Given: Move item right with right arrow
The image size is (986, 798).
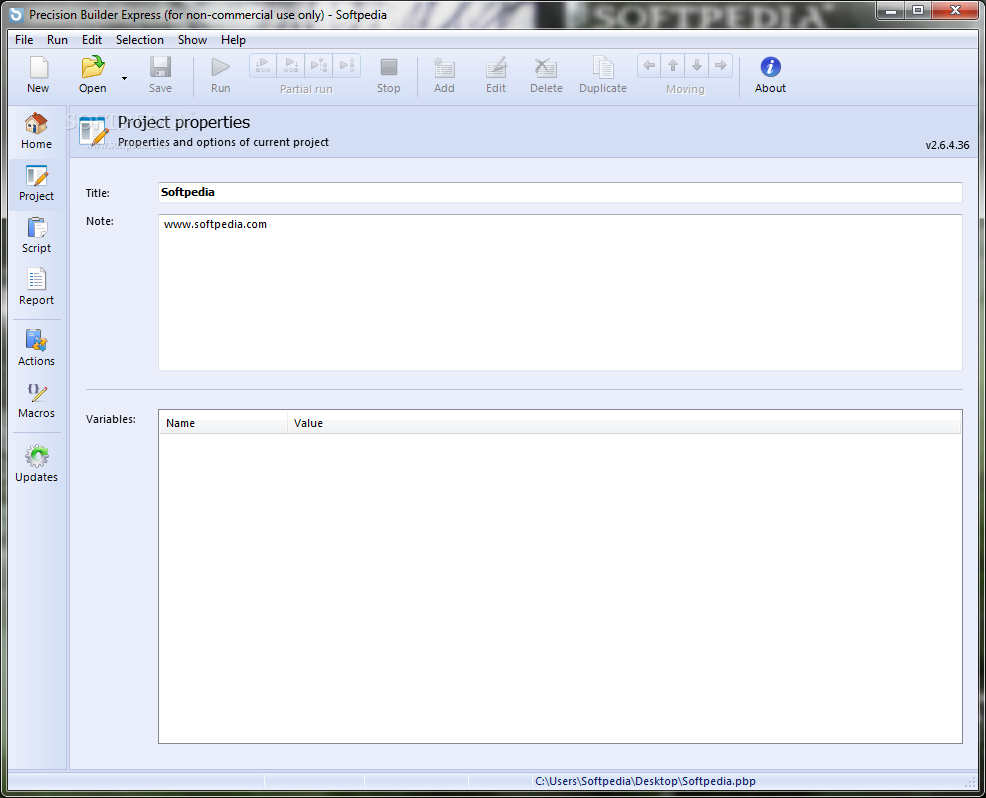Looking at the screenshot, I should pyautogui.click(x=721, y=65).
